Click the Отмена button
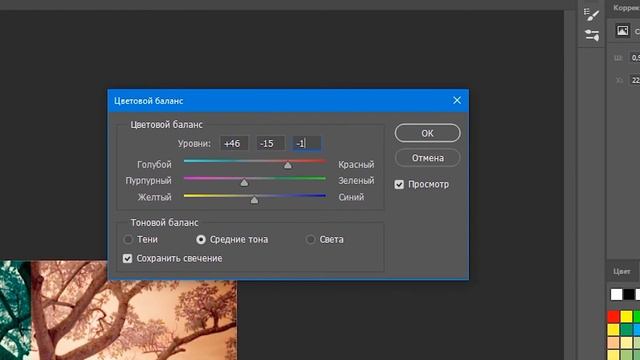640x360 pixels. tap(427, 158)
